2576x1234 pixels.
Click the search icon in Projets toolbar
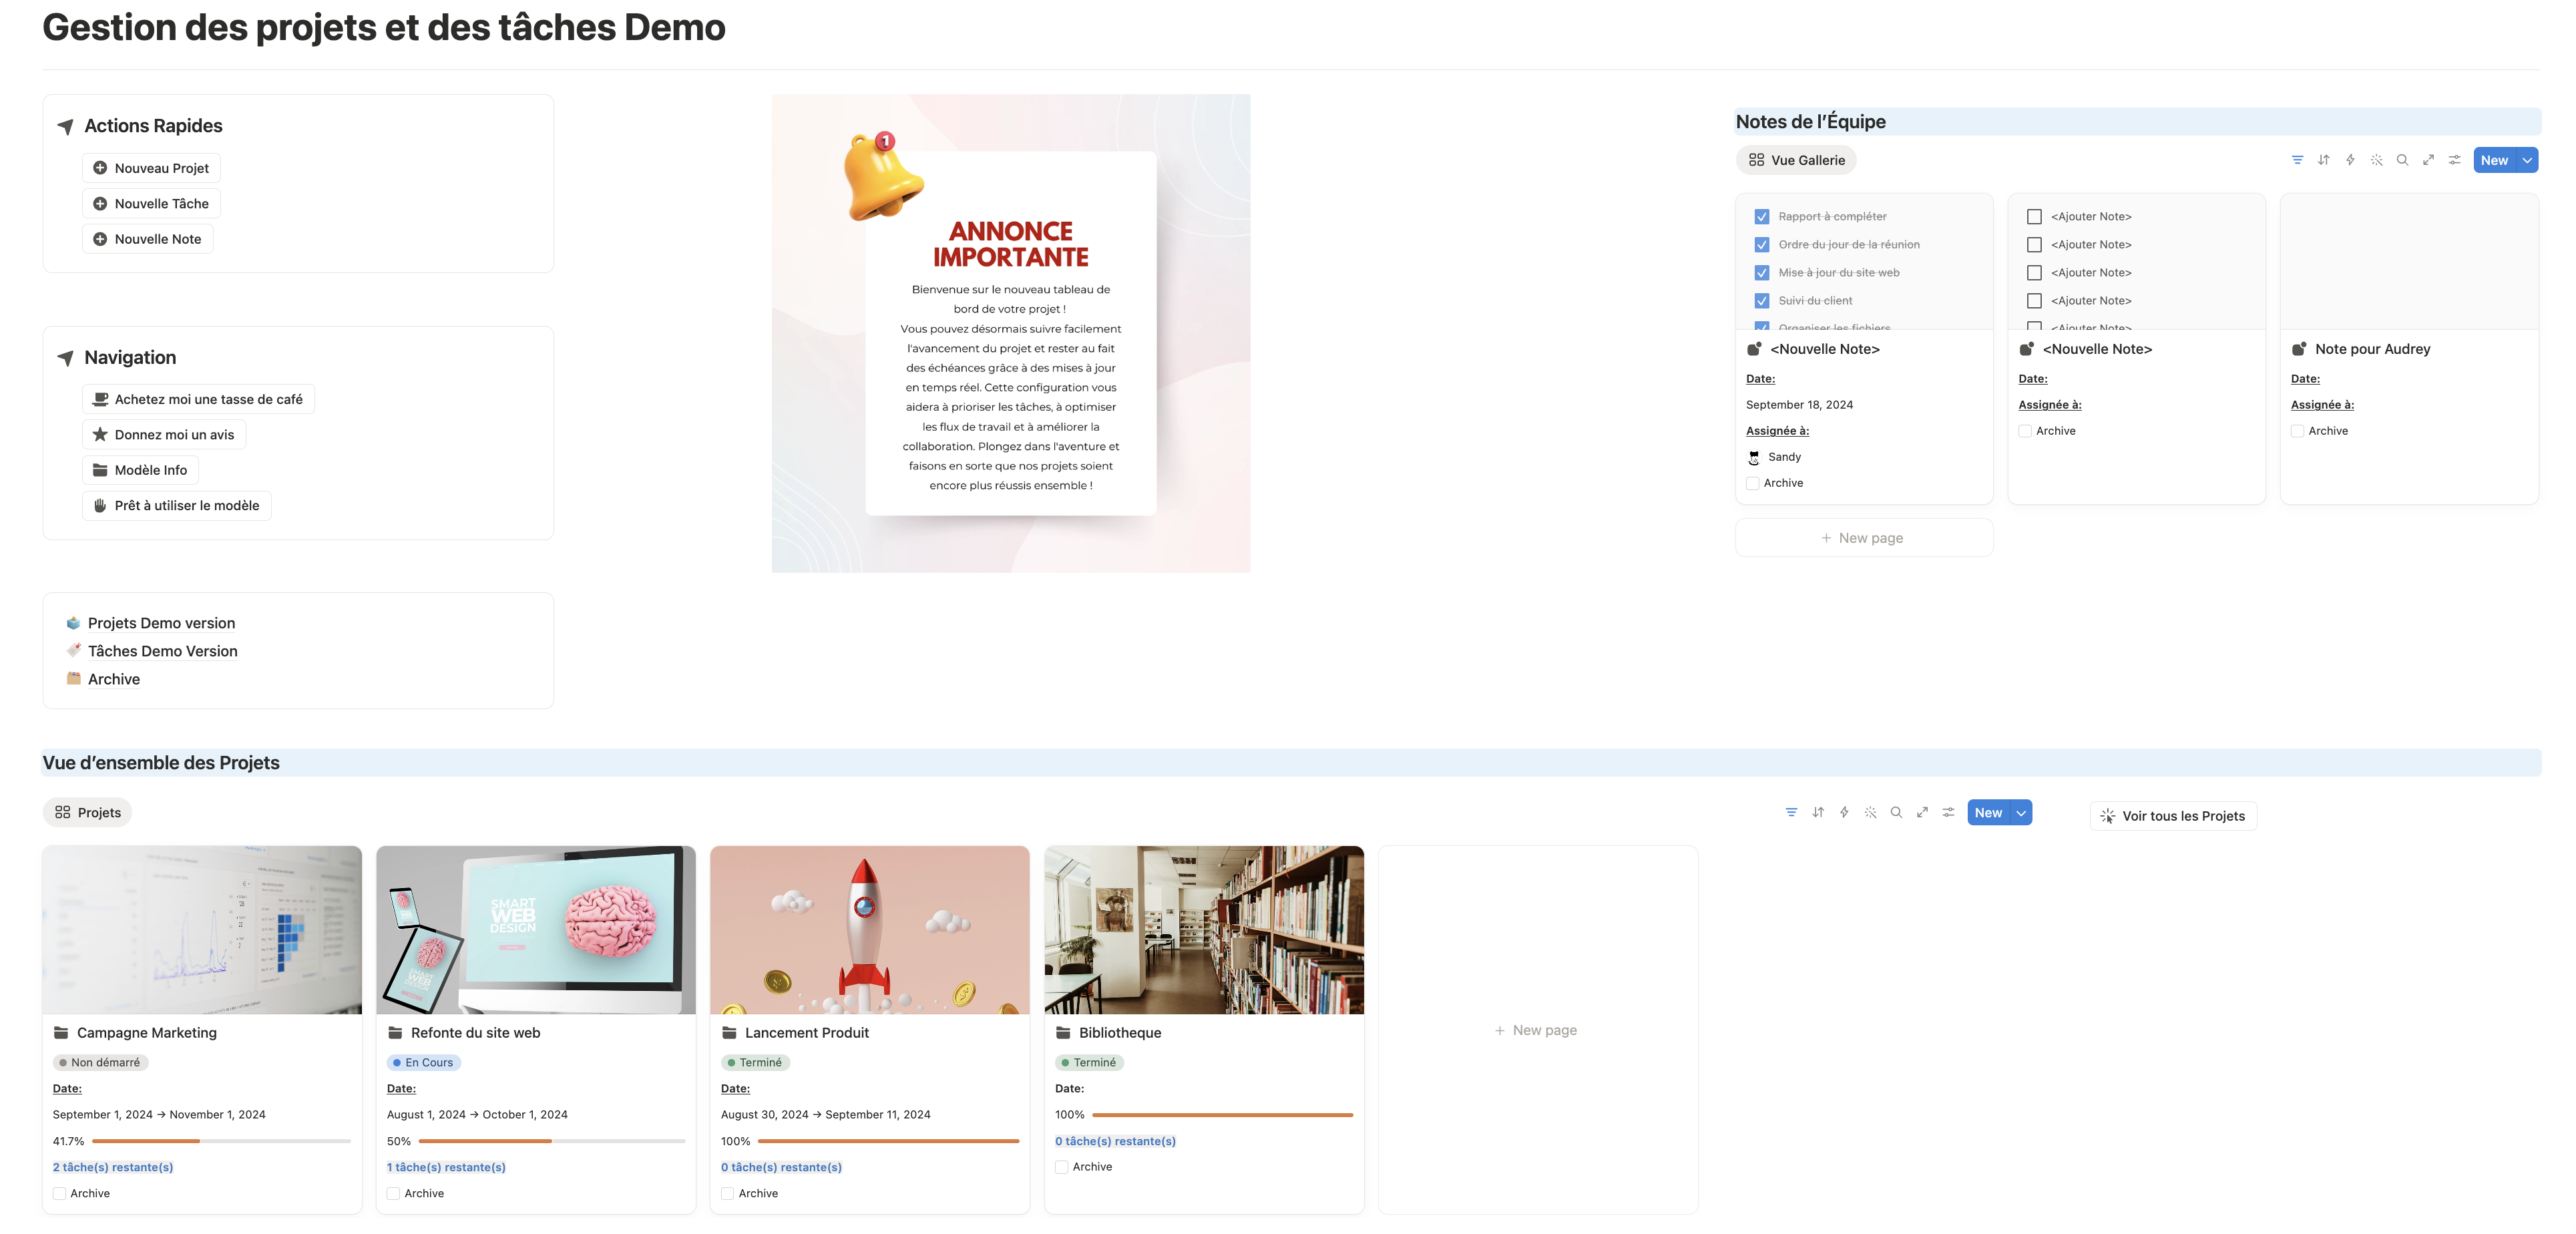pyautogui.click(x=1896, y=812)
